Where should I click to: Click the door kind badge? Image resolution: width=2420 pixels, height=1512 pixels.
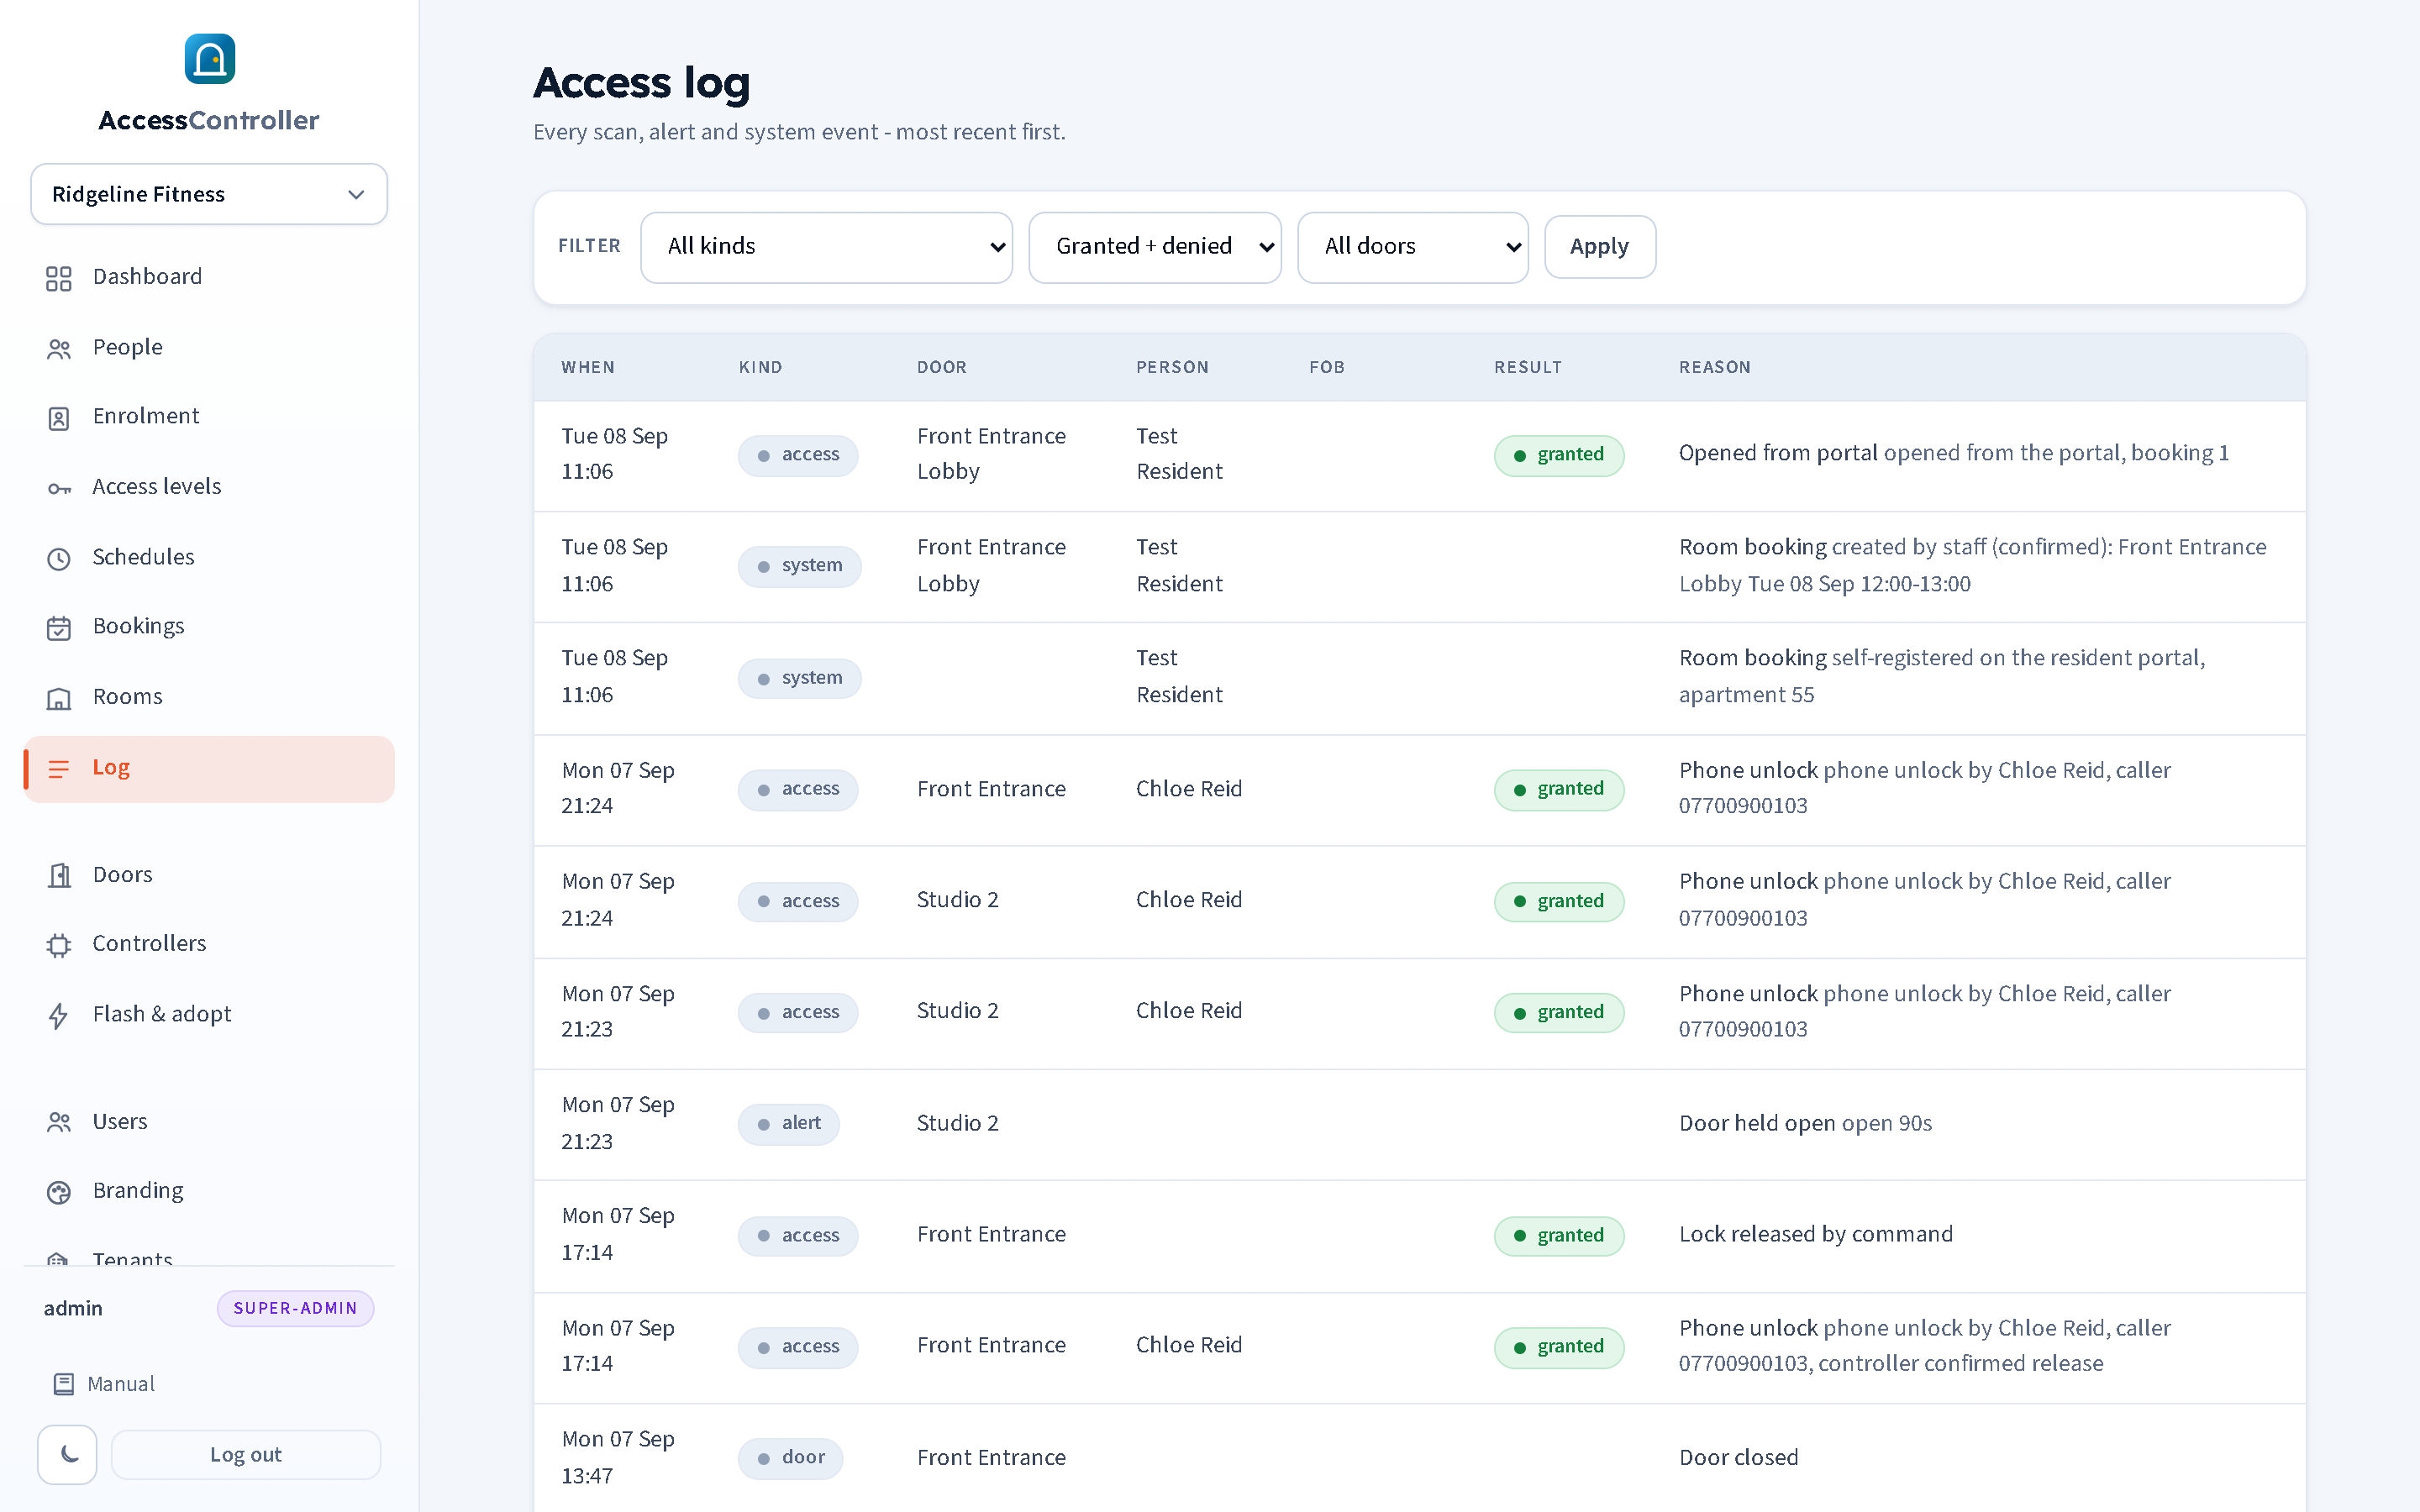coord(790,1458)
